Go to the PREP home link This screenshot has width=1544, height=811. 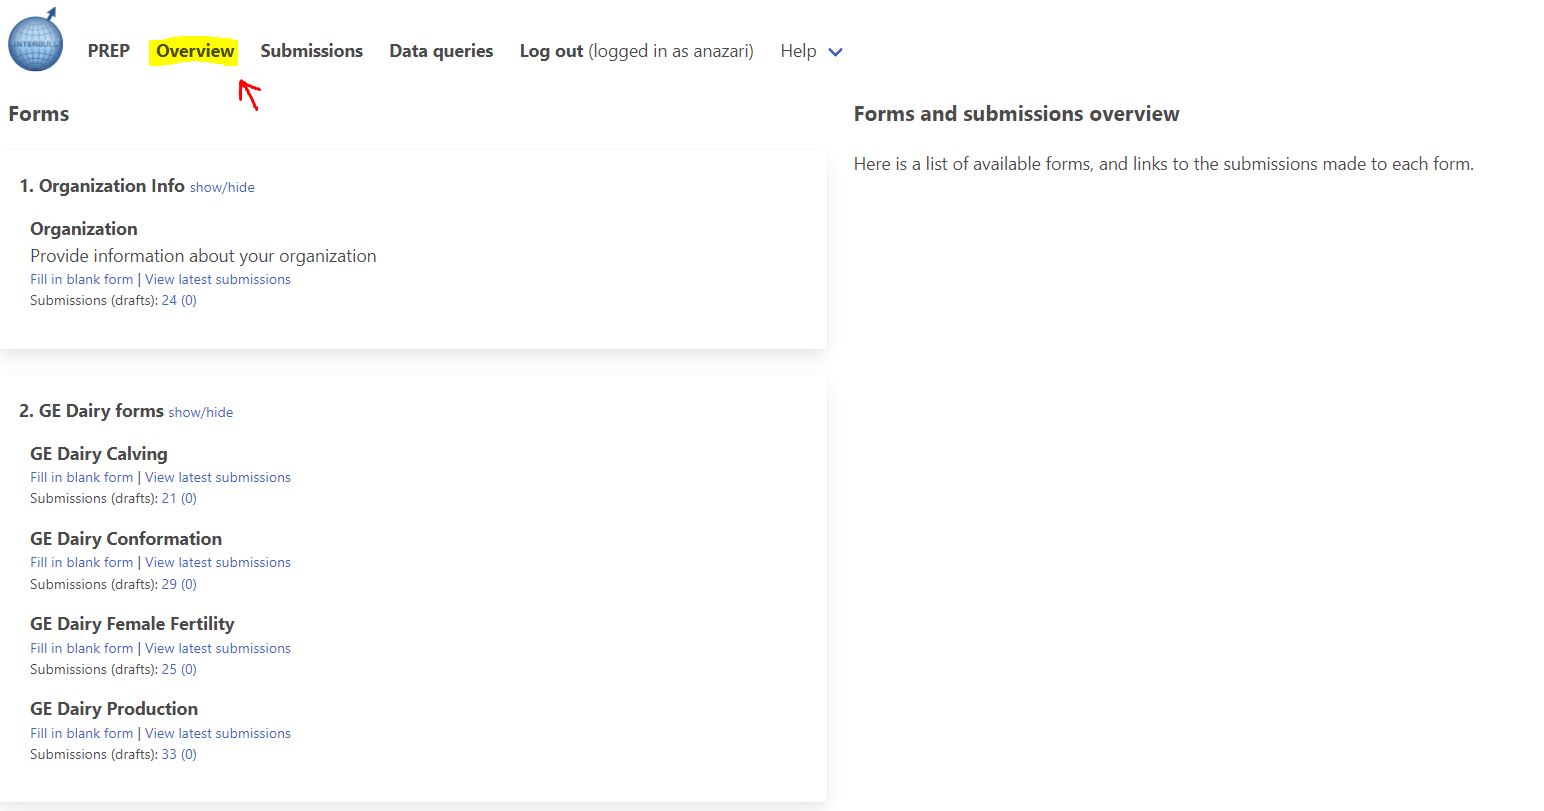[x=108, y=51]
